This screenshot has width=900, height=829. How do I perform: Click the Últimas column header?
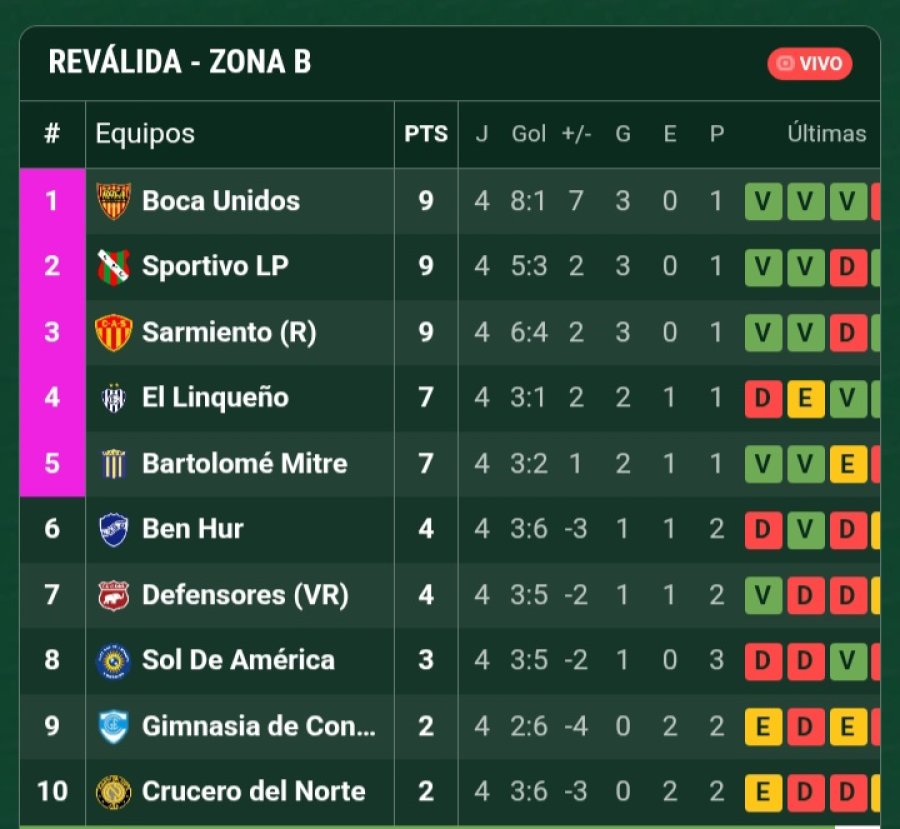pos(826,134)
